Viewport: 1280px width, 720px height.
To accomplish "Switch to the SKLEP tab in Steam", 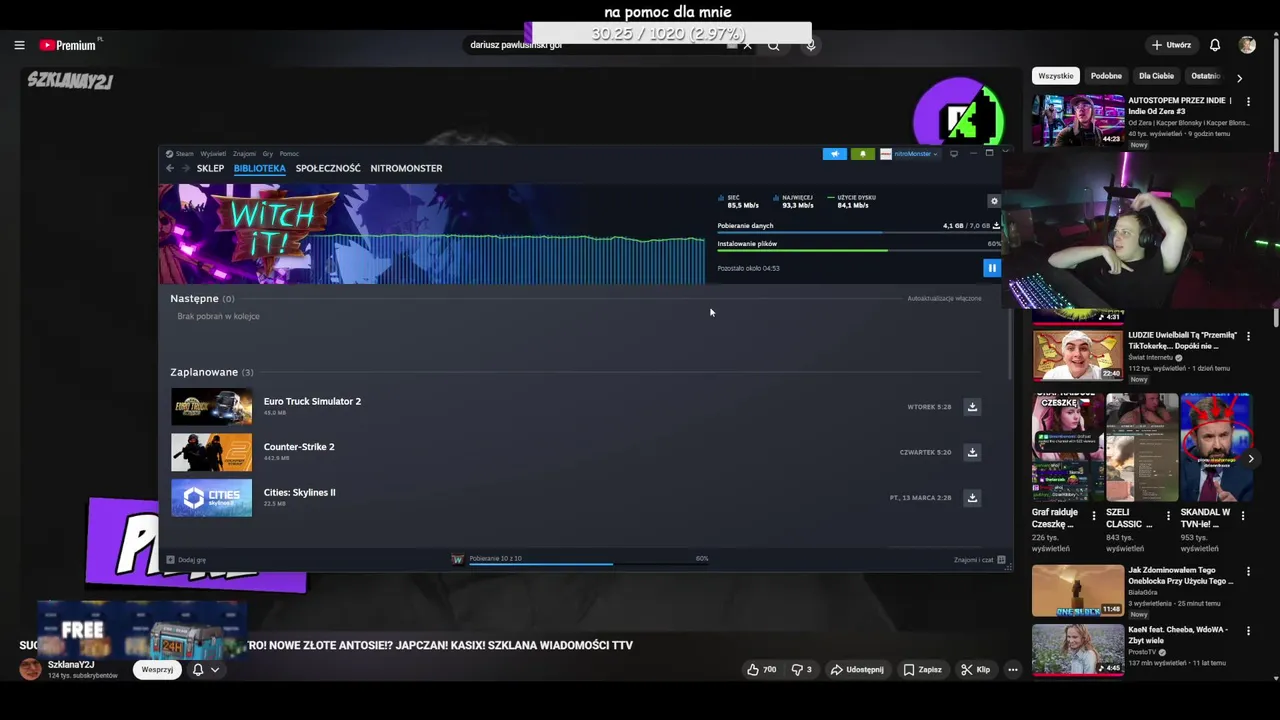I will pos(210,168).
